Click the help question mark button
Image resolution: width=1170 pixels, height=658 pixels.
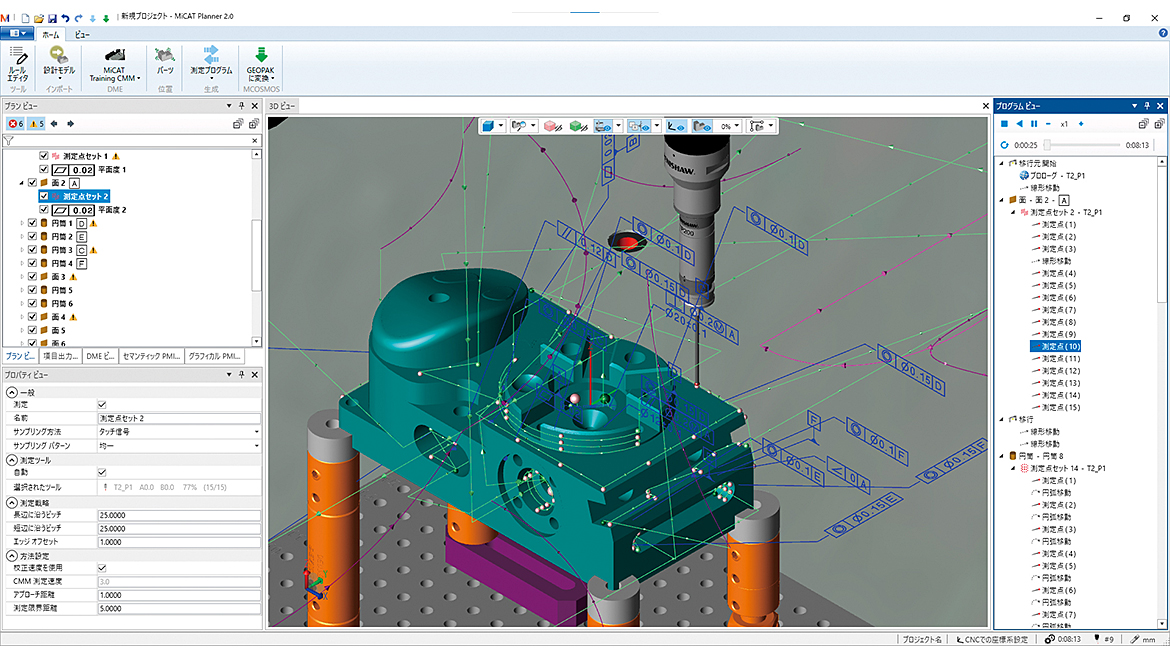pos(1163,33)
